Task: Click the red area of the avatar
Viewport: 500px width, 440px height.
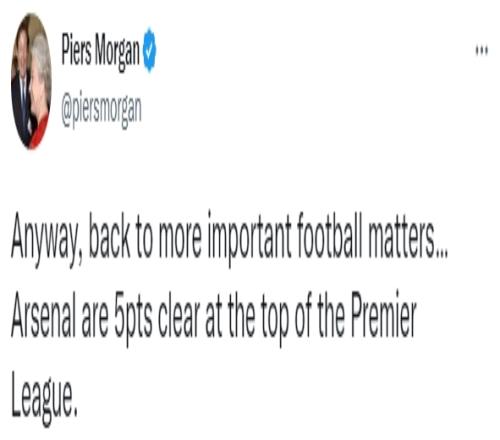Action: tap(41, 131)
